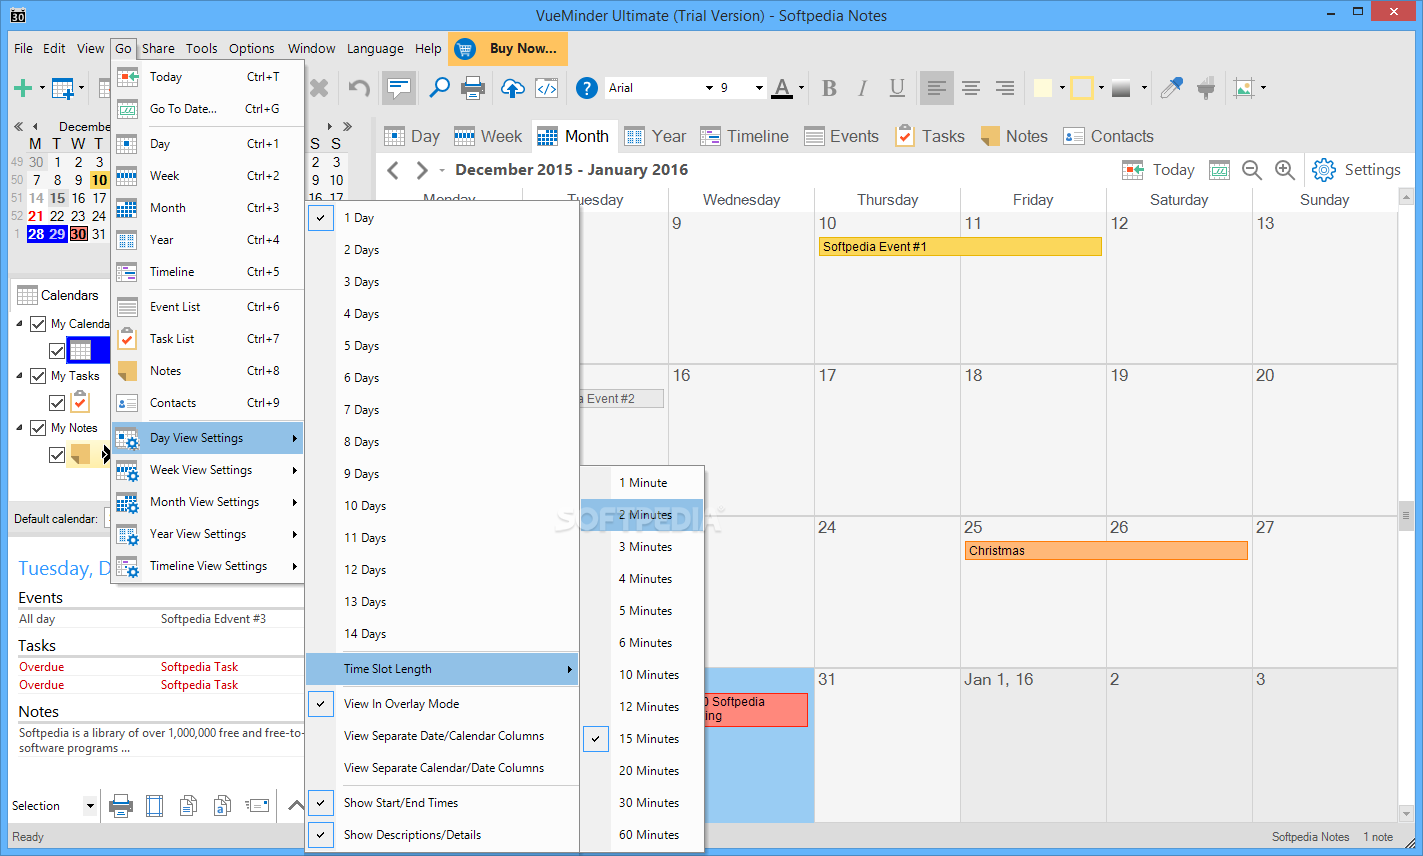Viewport: 1423px width, 856px height.
Task: Go to previous month with left arrow
Action: point(393,170)
